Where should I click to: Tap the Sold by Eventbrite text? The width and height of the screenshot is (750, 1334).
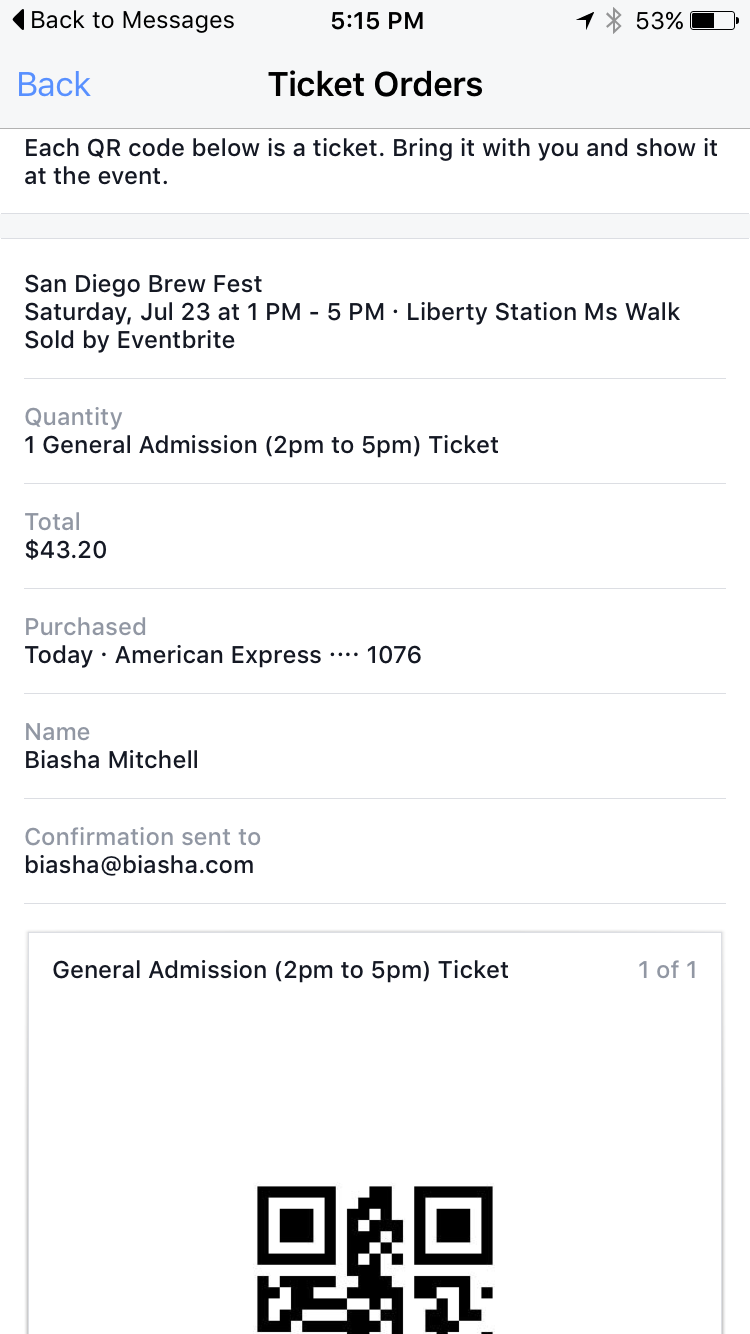click(130, 340)
